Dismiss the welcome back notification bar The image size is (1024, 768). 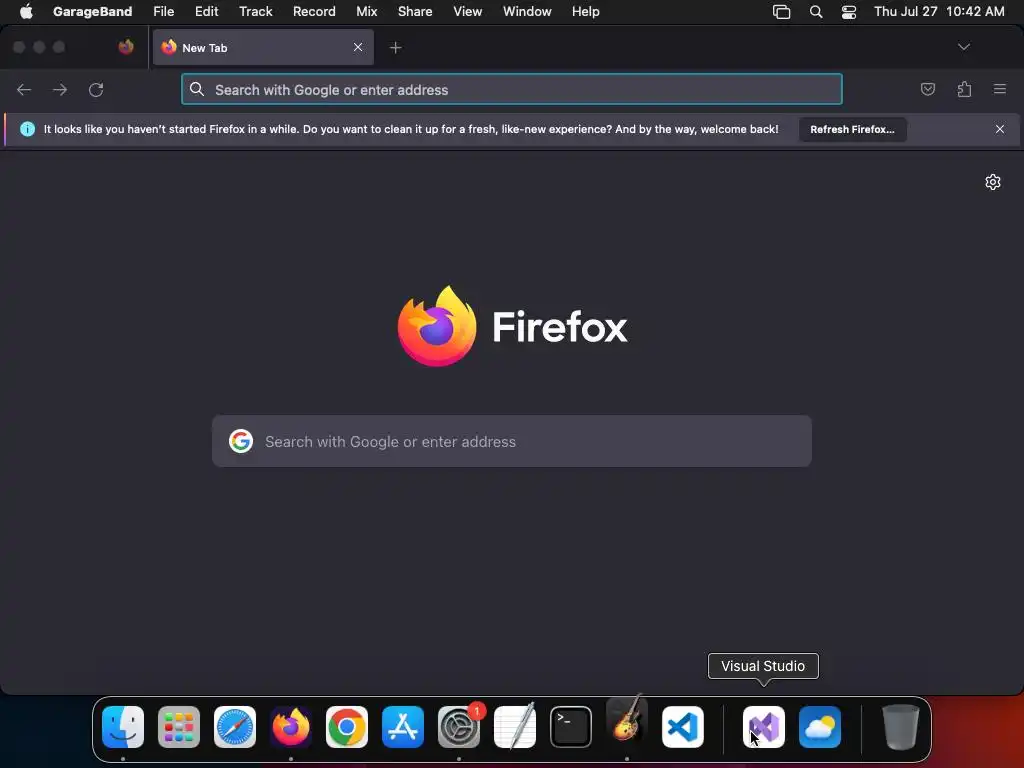(1000, 129)
